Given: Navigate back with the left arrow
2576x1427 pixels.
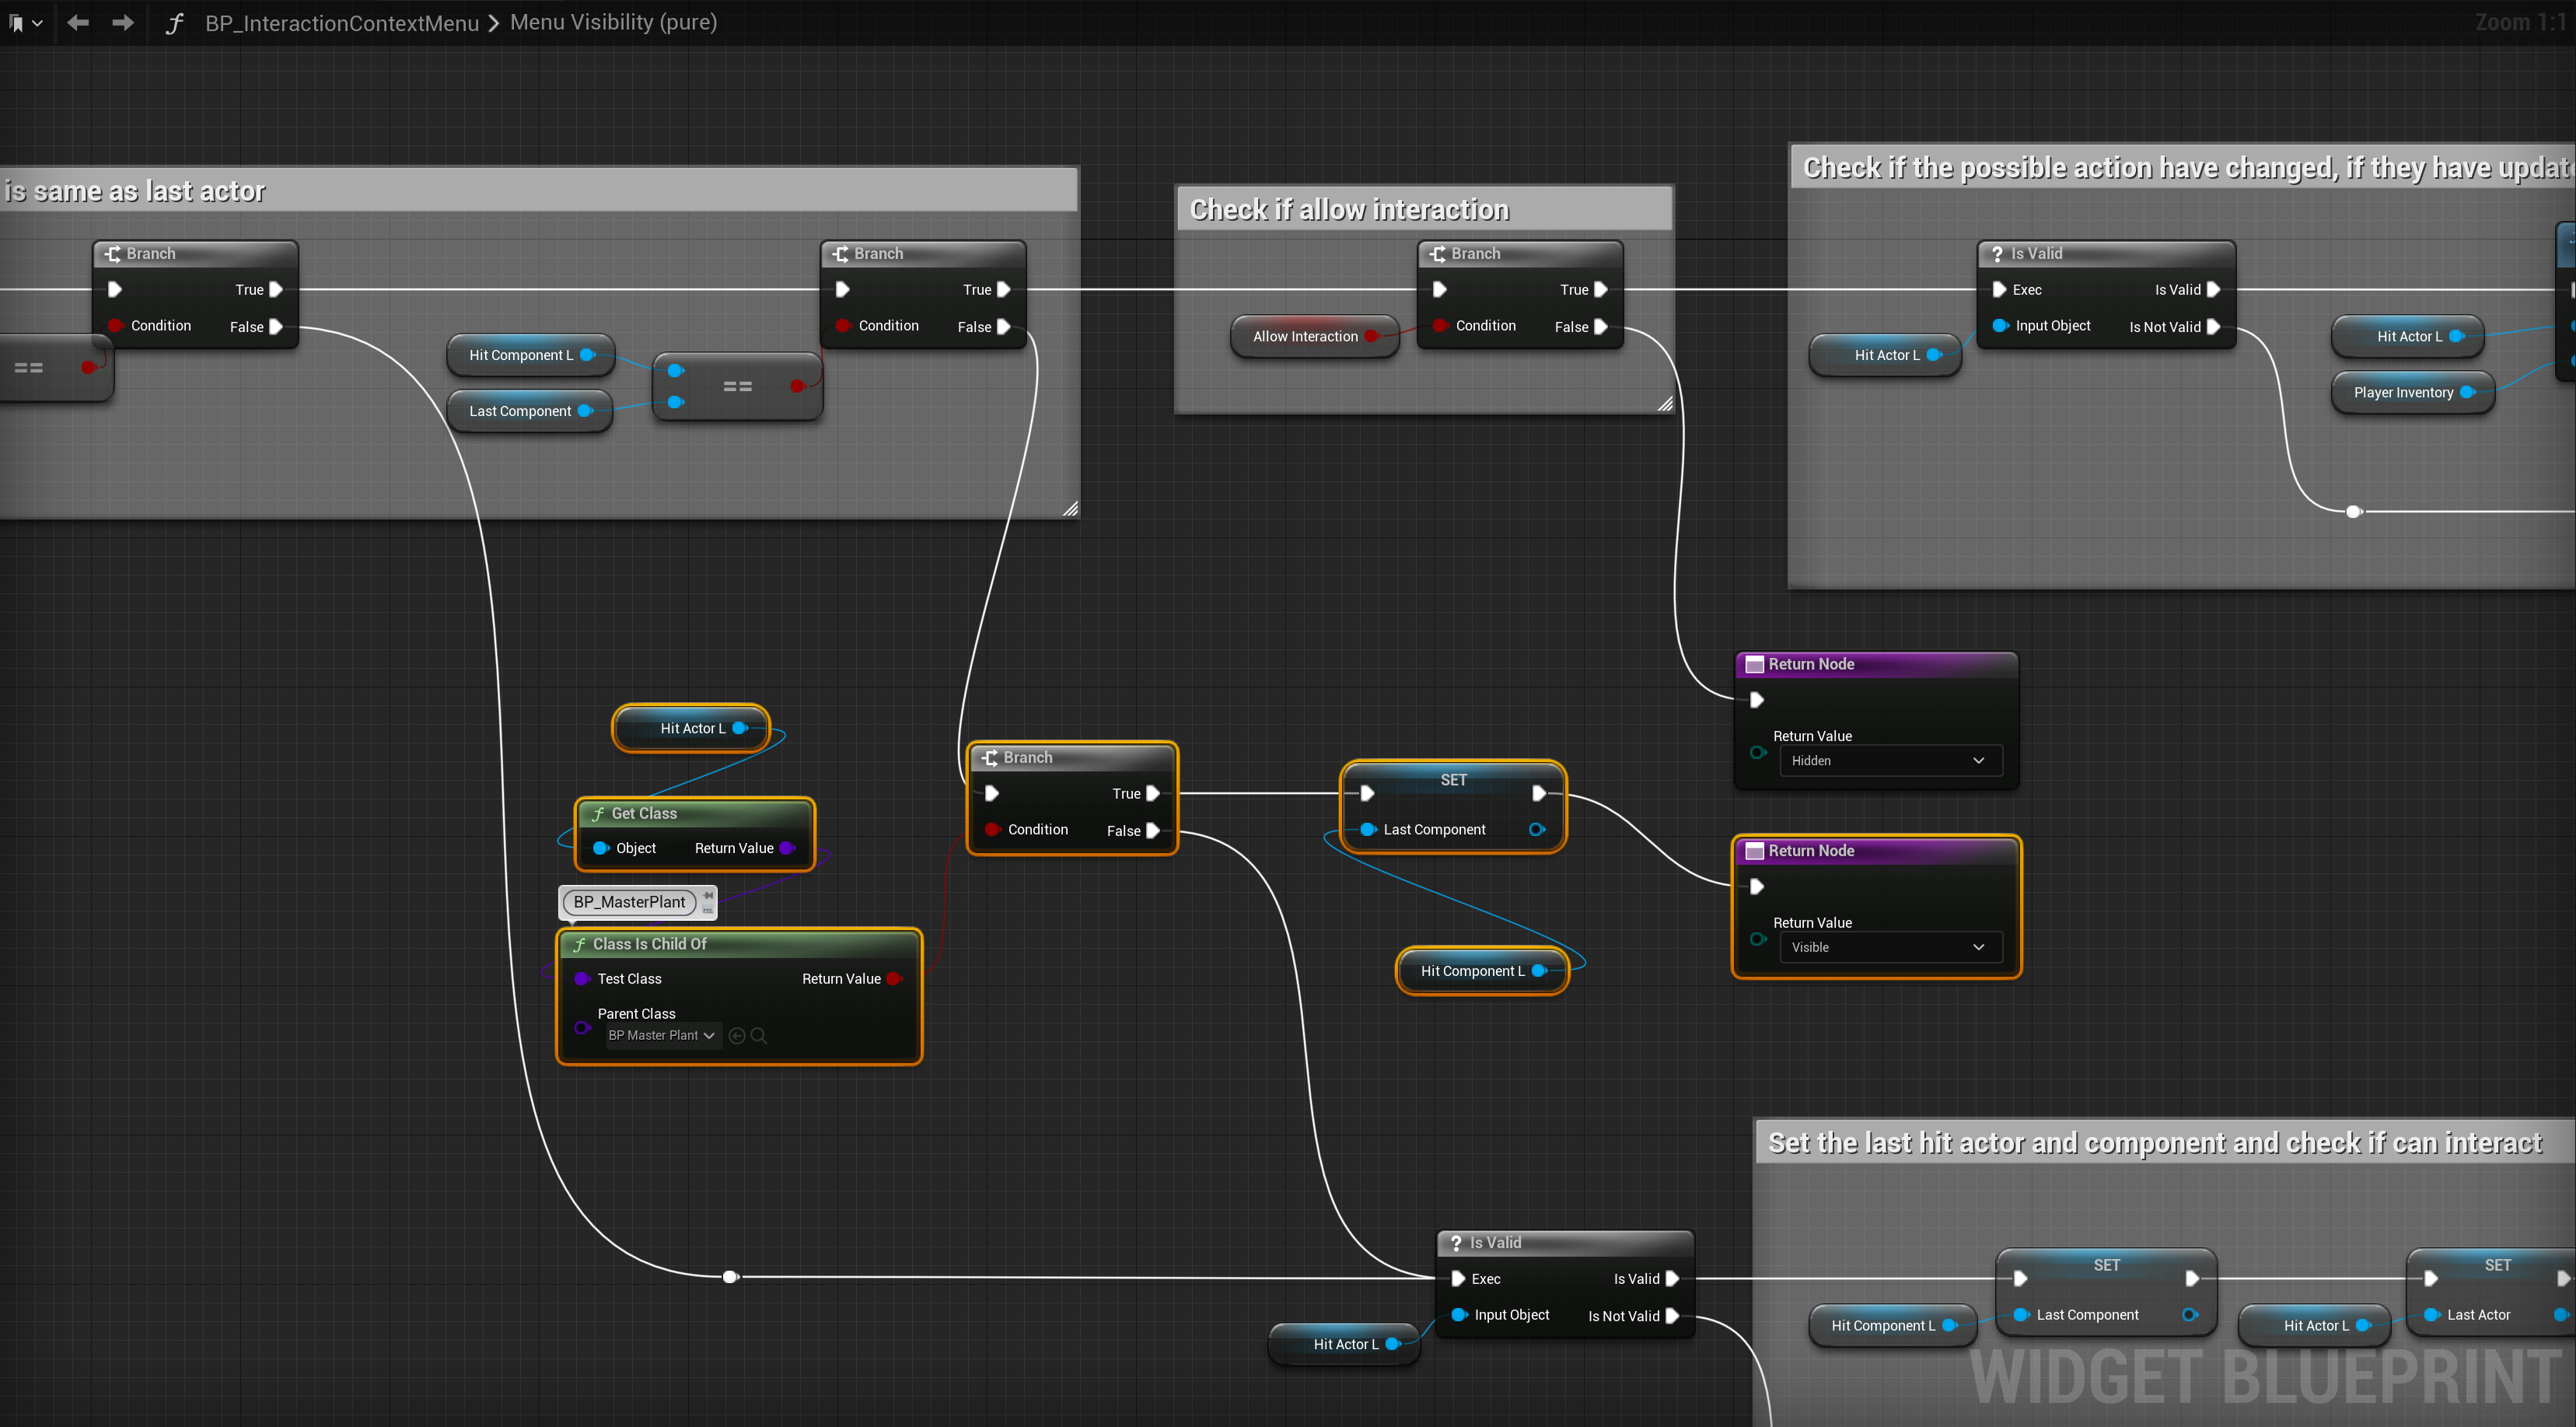Looking at the screenshot, I should (78, 22).
